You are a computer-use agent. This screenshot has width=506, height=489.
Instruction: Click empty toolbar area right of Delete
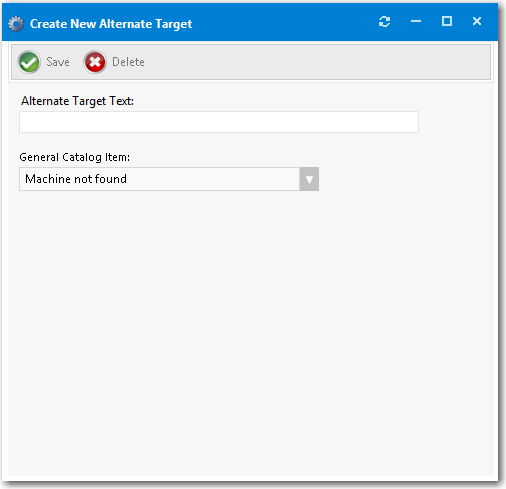pyautogui.click(x=317, y=62)
